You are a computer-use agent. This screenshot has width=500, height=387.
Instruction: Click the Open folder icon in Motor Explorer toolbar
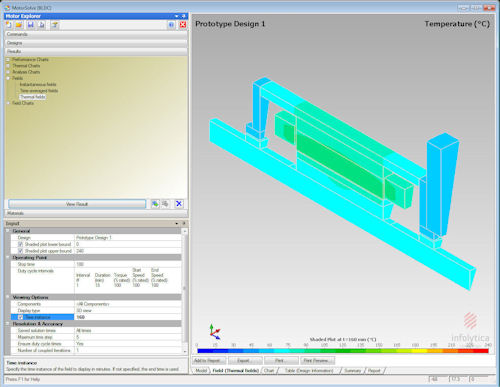click(19, 25)
